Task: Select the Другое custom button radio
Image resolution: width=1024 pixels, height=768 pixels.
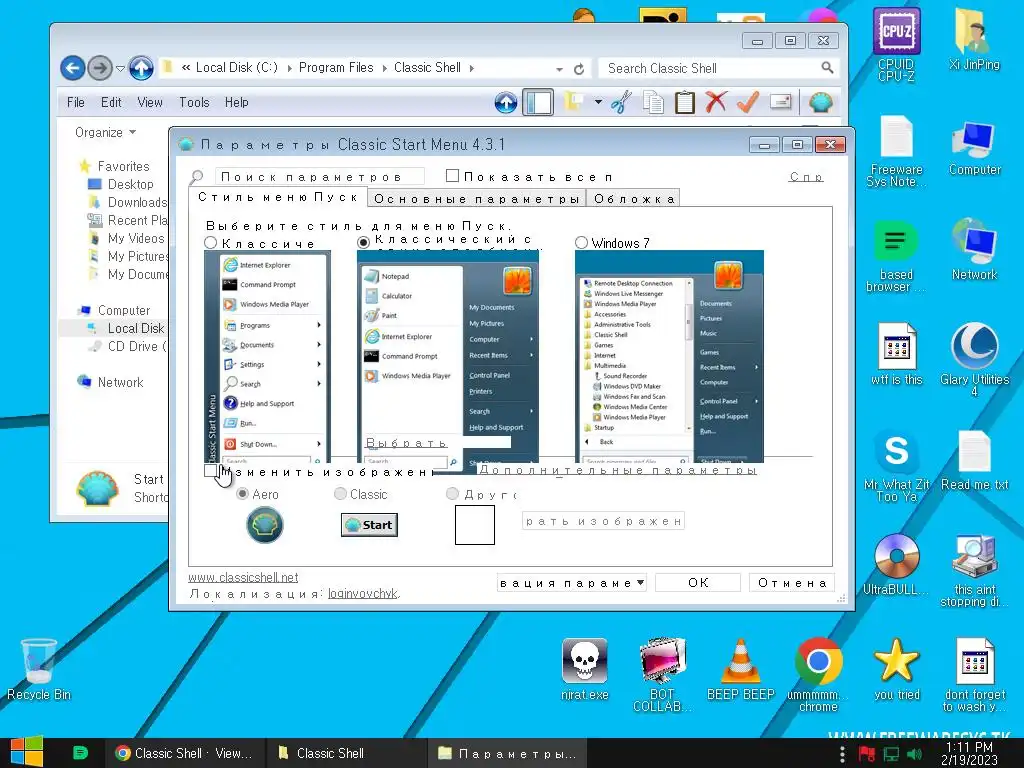Action: click(x=452, y=494)
